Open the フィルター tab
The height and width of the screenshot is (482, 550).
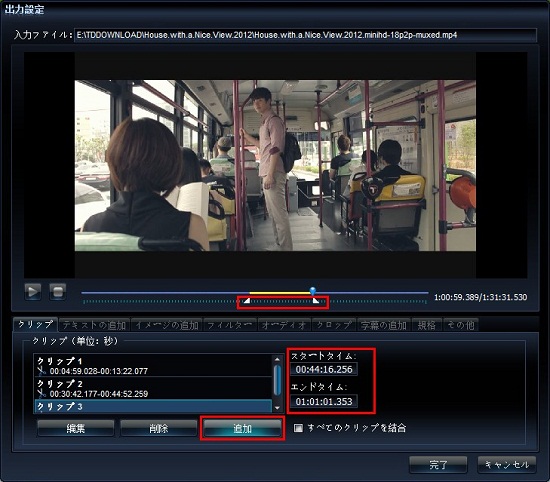[230, 325]
